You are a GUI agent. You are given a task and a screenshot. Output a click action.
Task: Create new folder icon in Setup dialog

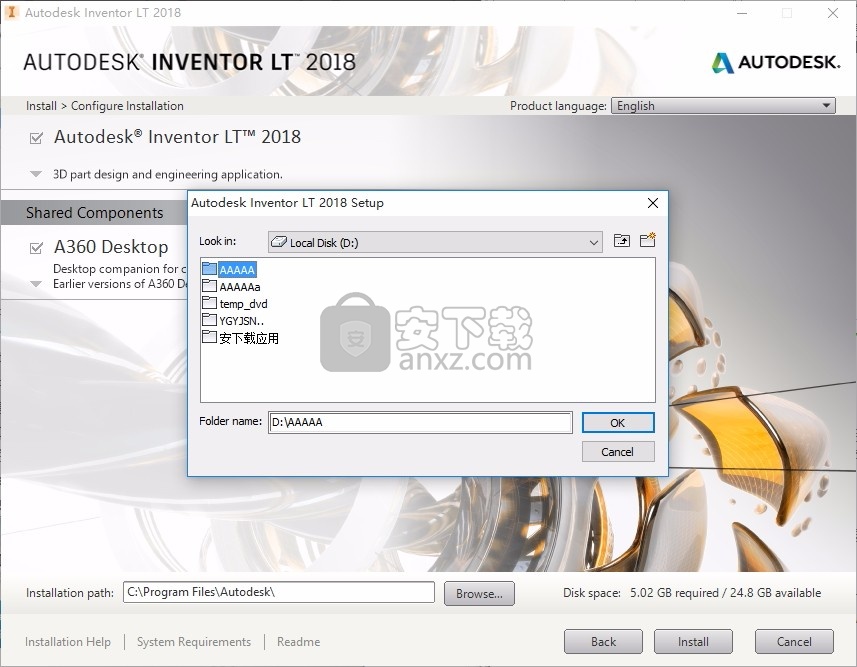[x=648, y=240]
